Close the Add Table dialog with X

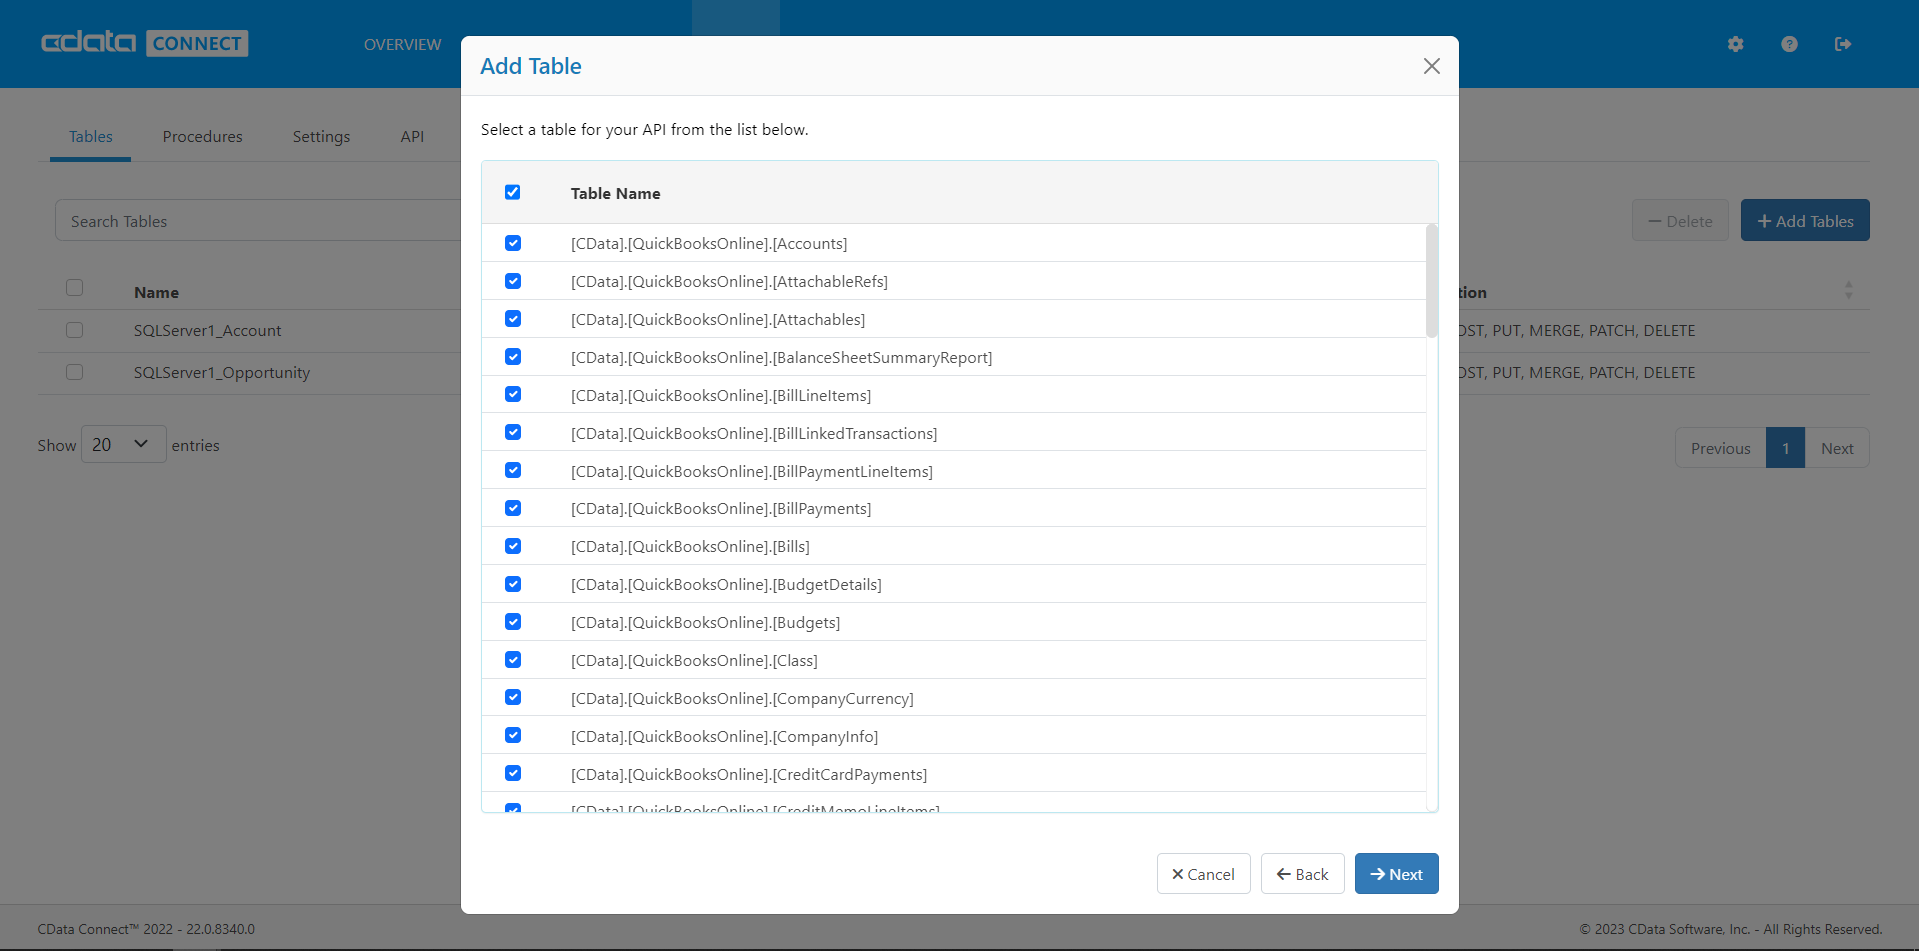(1431, 66)
